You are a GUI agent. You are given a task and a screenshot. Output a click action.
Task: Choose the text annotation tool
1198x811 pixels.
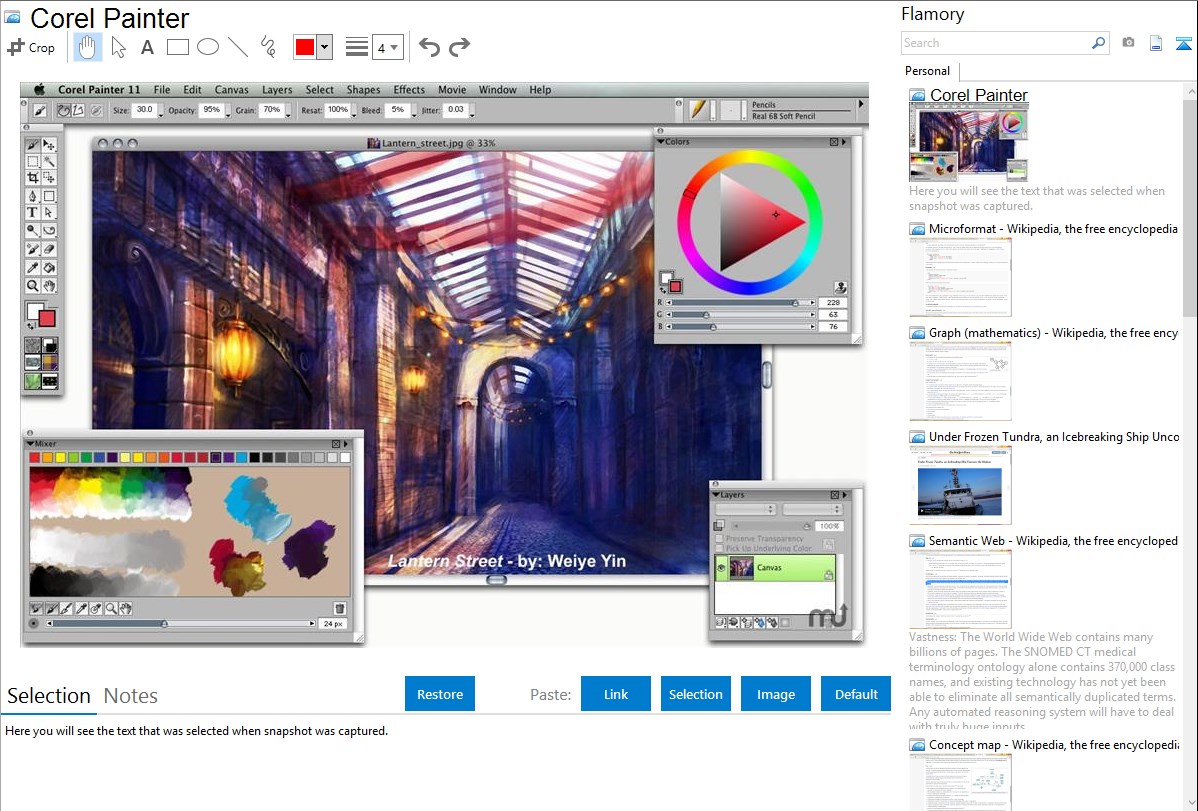click(147, 47)
